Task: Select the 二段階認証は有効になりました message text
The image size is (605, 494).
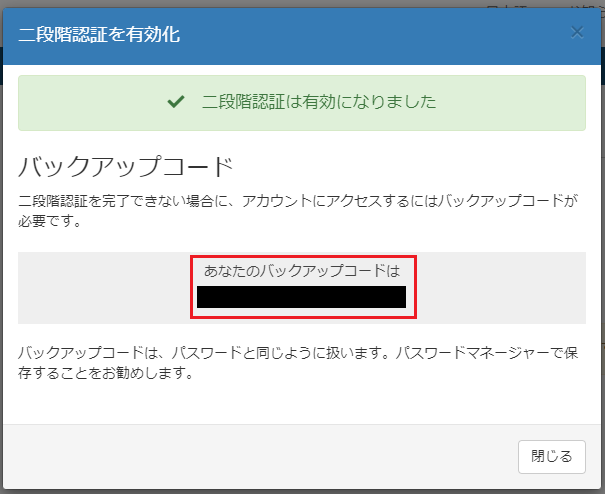Action: (319, 102)
